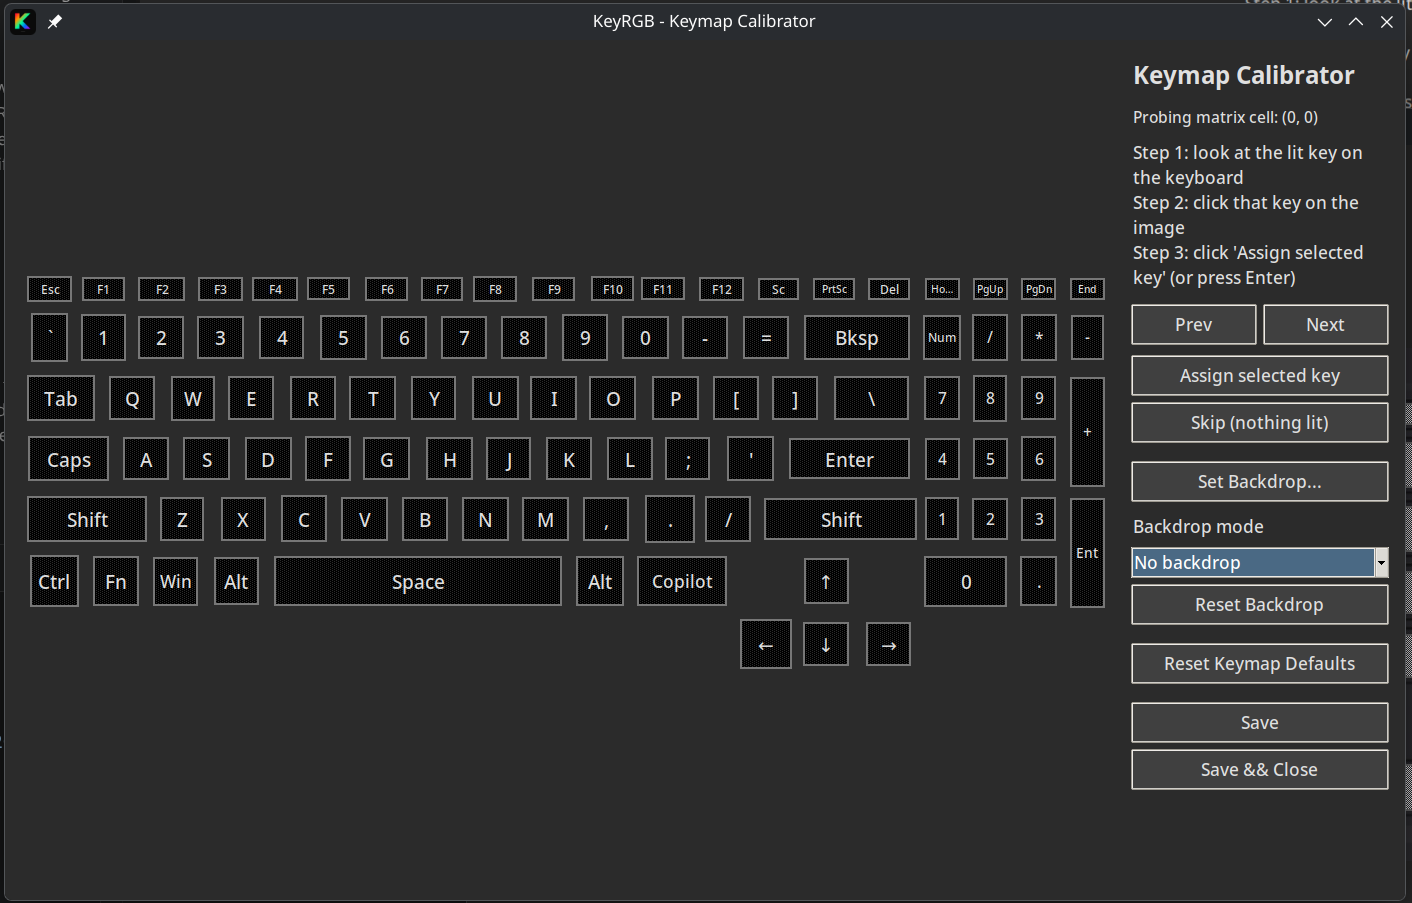The height and width of the screenshot is (903, 1412).
Task: Select the down arrow key
Action: point(826,645)
